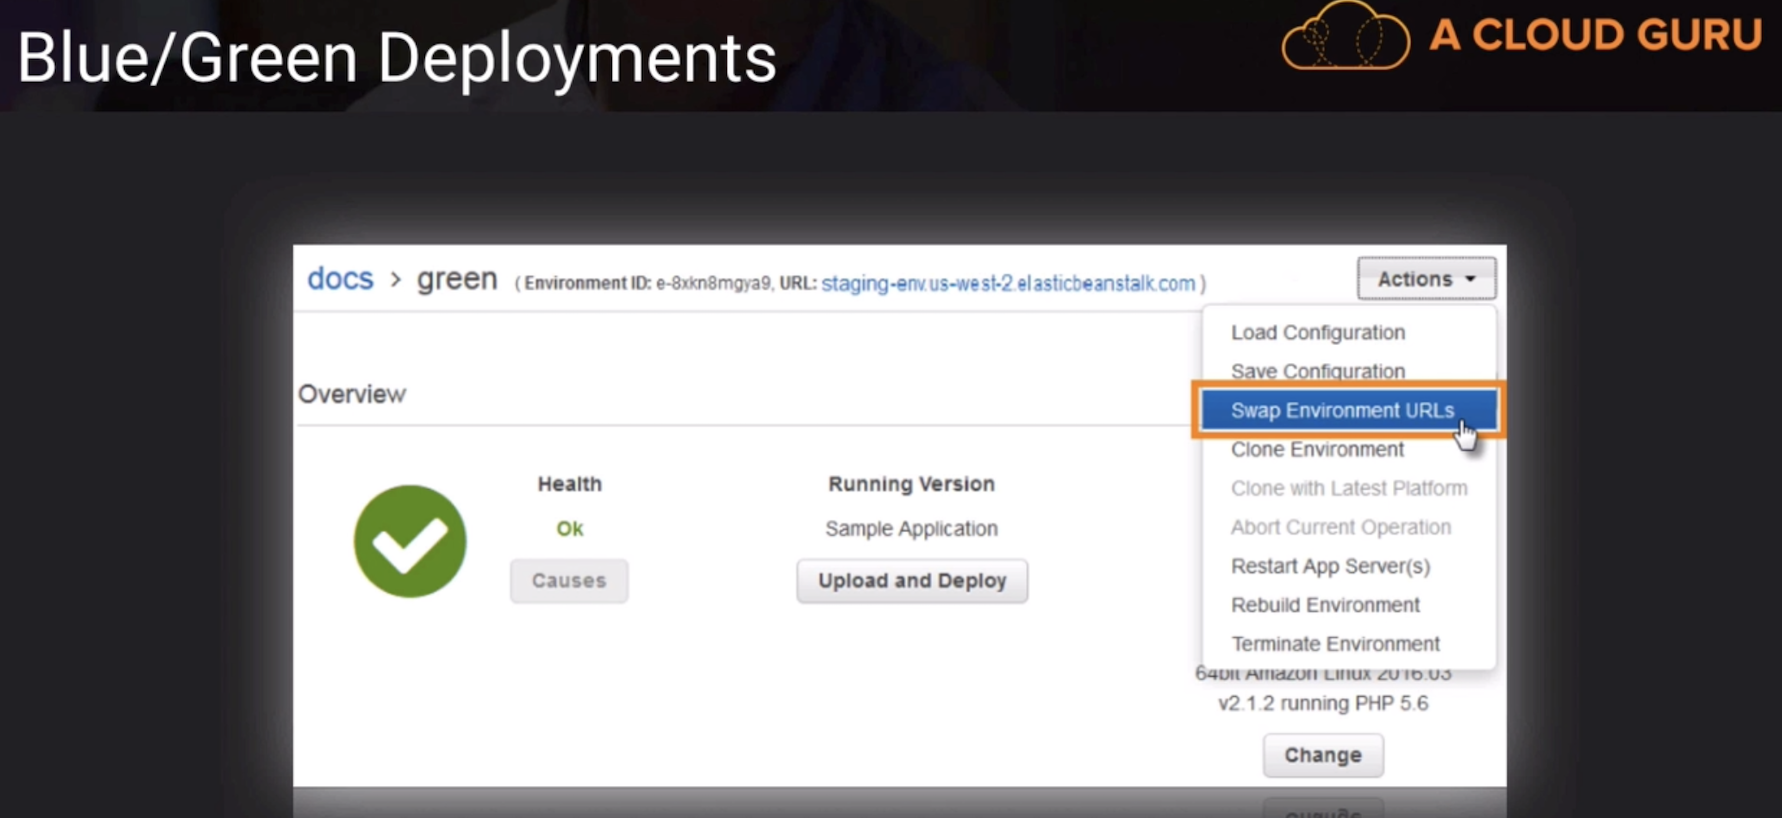Screen dimensions: 1782x818
Task: Click the breadcrumb chevron after docs
Action: click(x=395, y=280)
